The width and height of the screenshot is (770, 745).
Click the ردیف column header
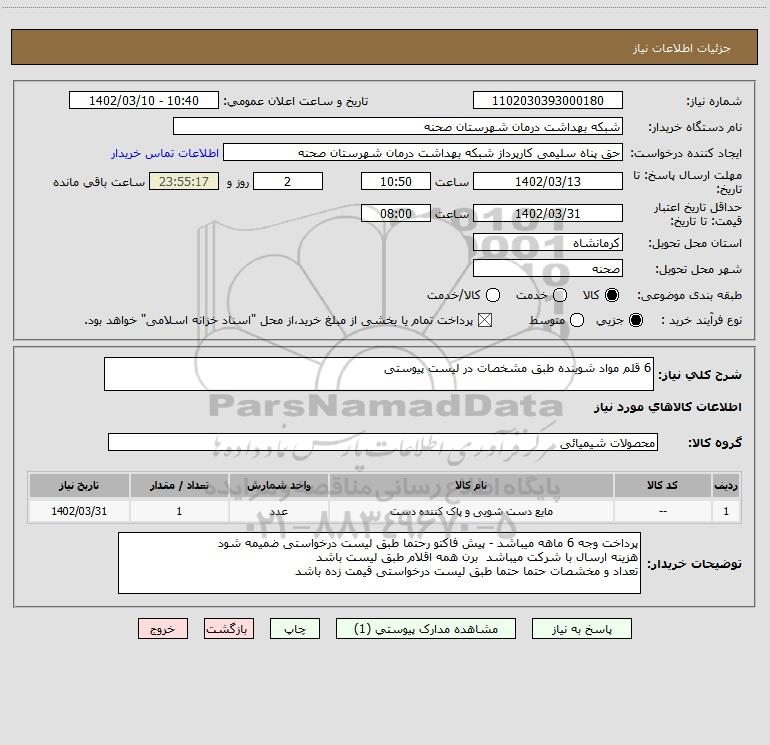726,485
